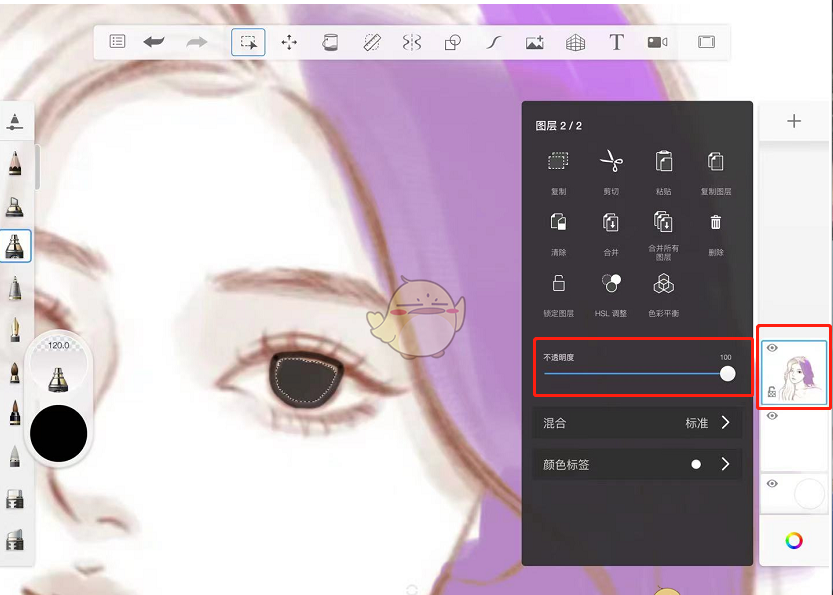The image size is (833, 595).
Task: Open the color wheel editor icon
Action: [794, 541]
